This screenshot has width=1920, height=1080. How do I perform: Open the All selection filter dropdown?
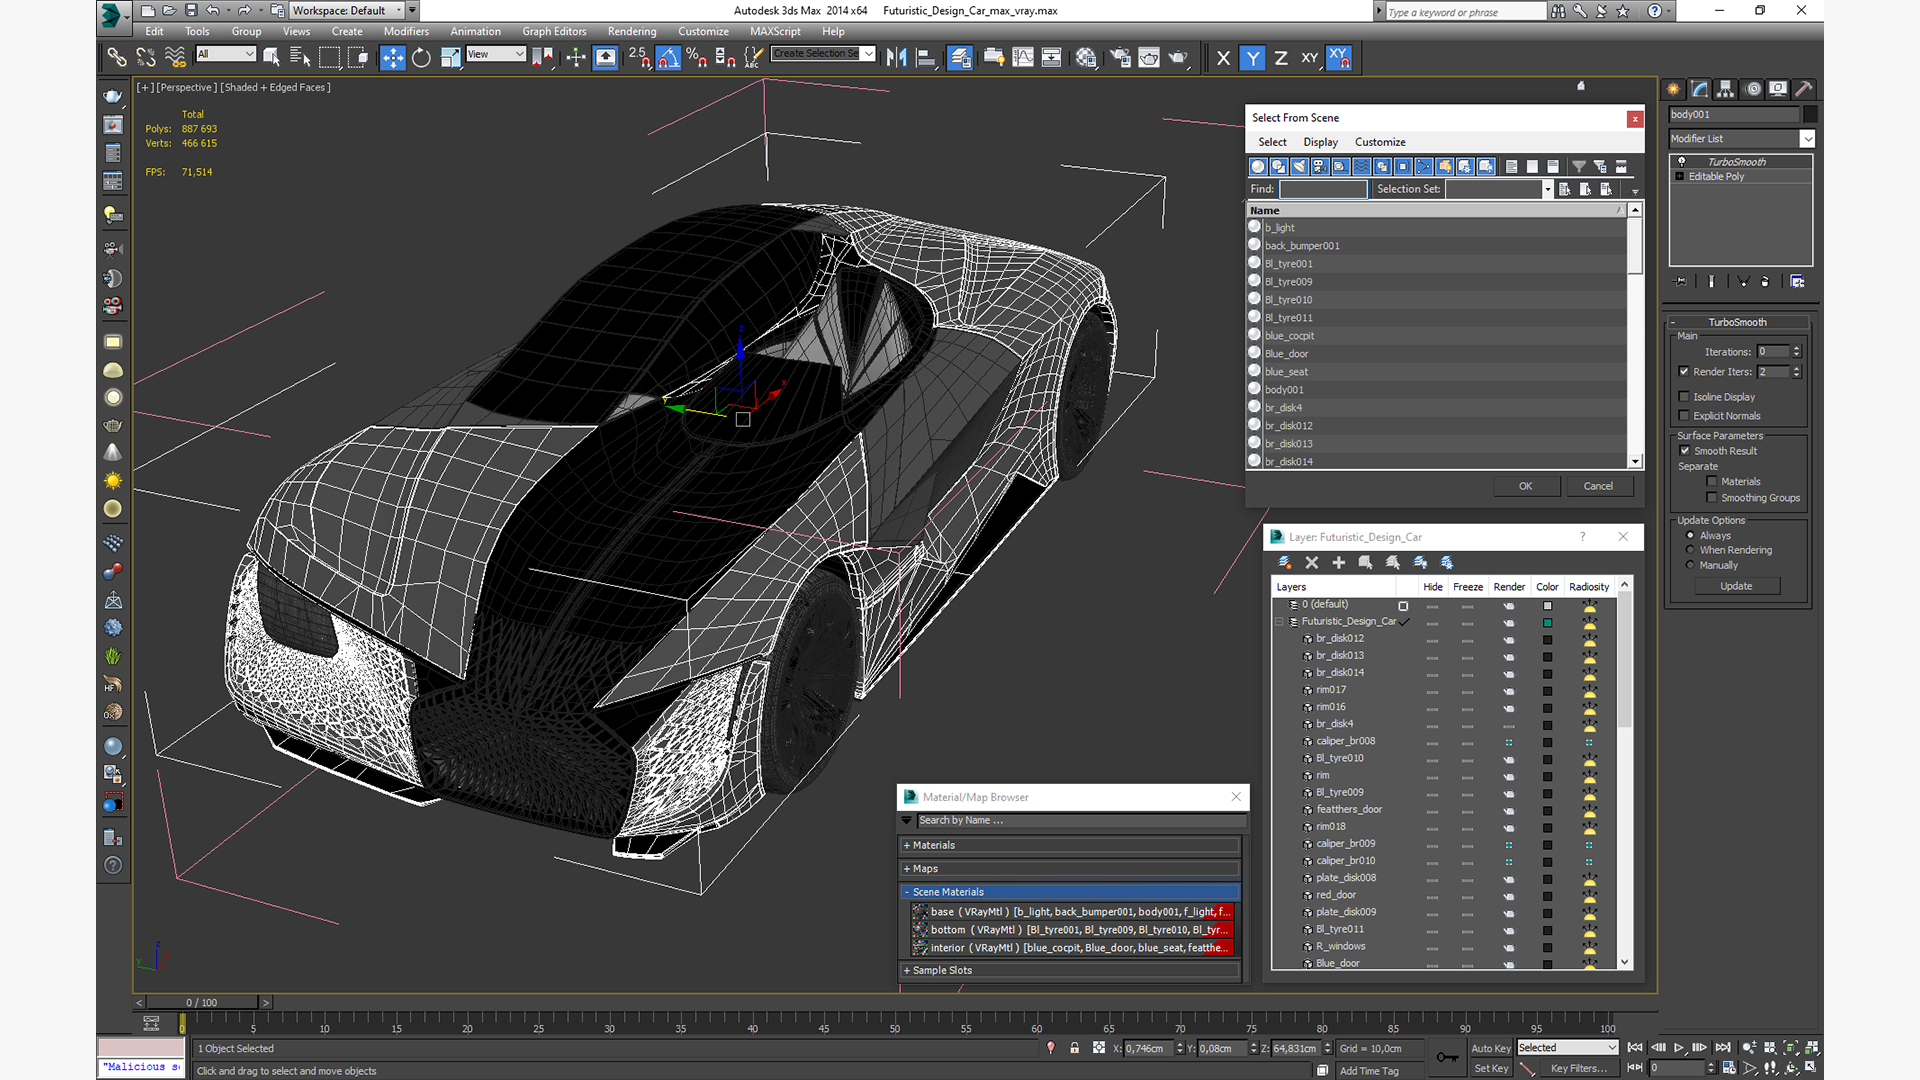(226, 54)
